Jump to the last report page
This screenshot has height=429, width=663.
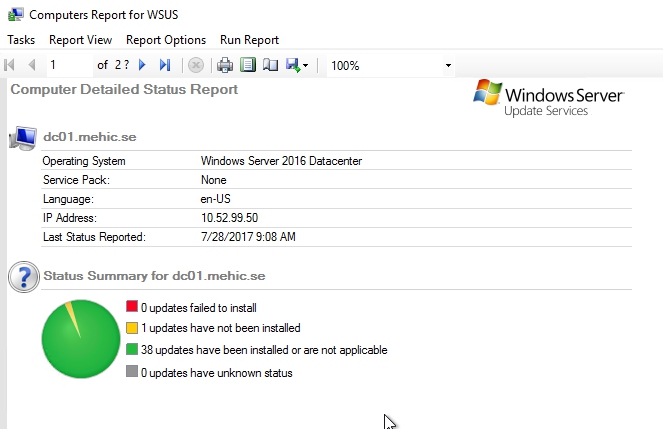tap(165, 65)
